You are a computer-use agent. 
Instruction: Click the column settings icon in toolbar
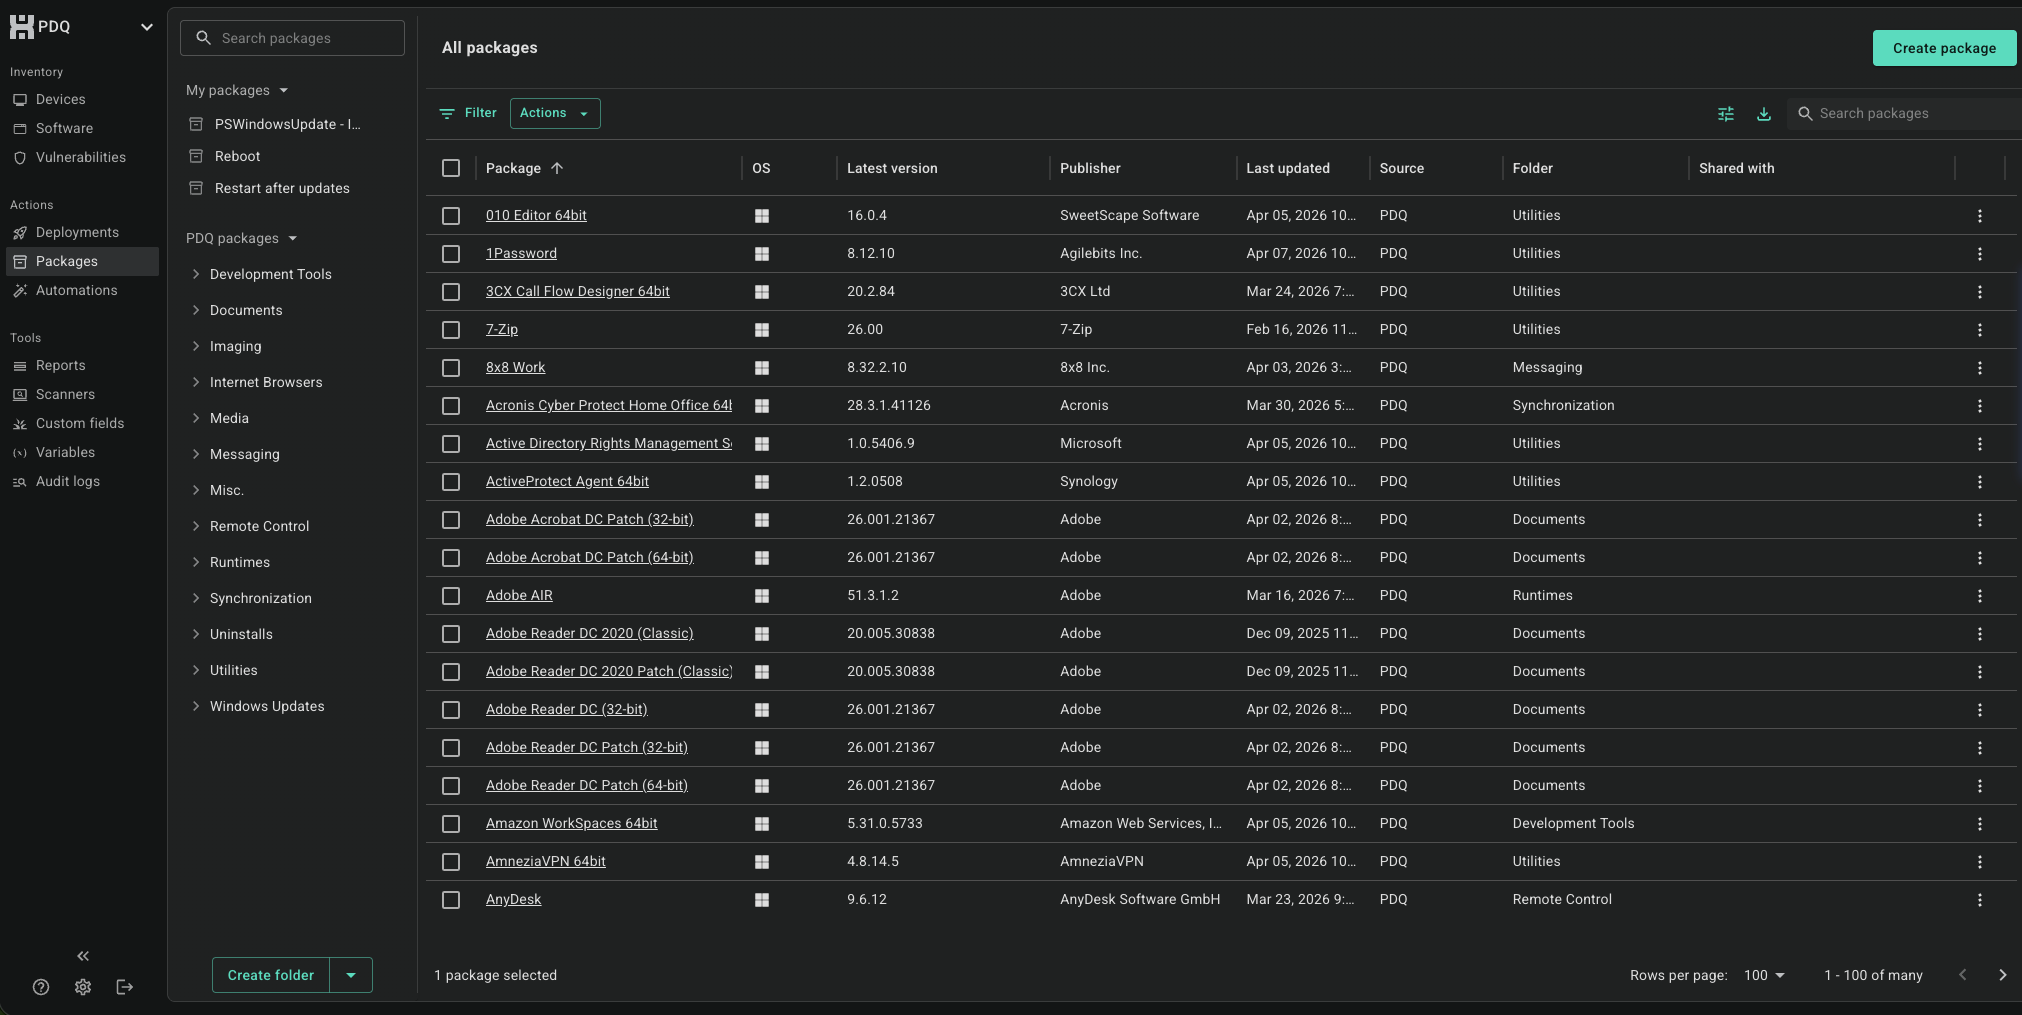point(1725,114)
